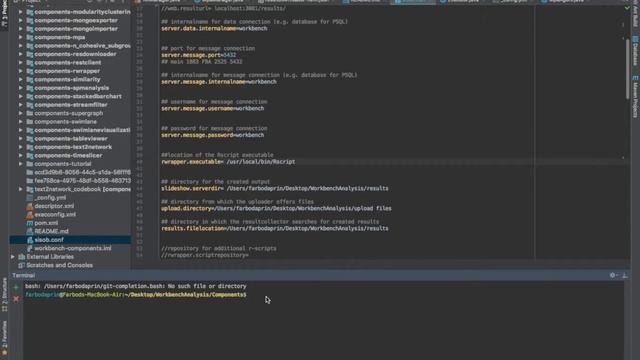Expand the components-tableviewer folder
This screenshot has width=640, height=360.
coord(20,139)
